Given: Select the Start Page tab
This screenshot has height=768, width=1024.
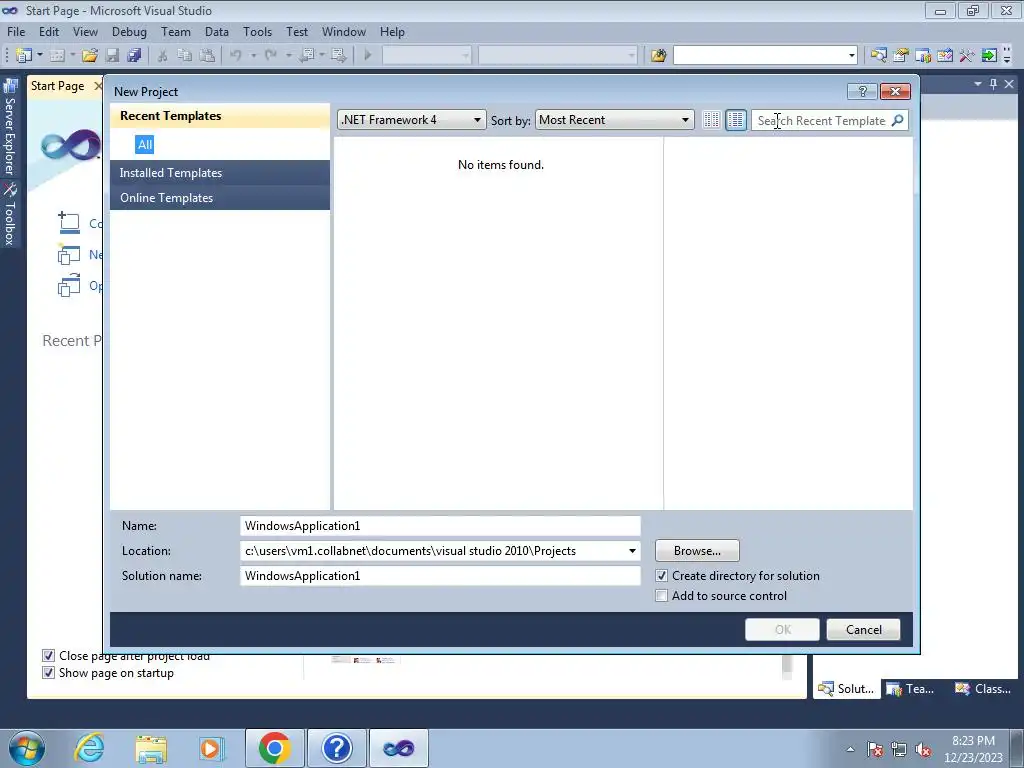Looking at the screenshot, I should (x=57, y=86).
